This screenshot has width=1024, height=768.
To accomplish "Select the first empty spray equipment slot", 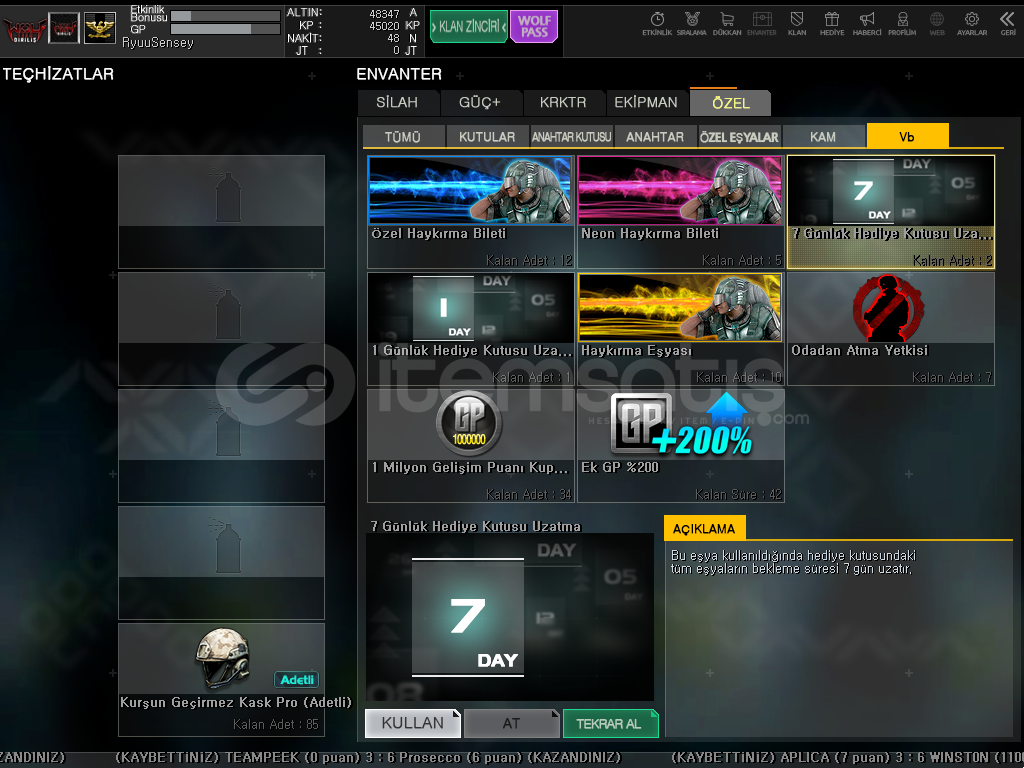I will pyautogui.click(x=221, y=212).
